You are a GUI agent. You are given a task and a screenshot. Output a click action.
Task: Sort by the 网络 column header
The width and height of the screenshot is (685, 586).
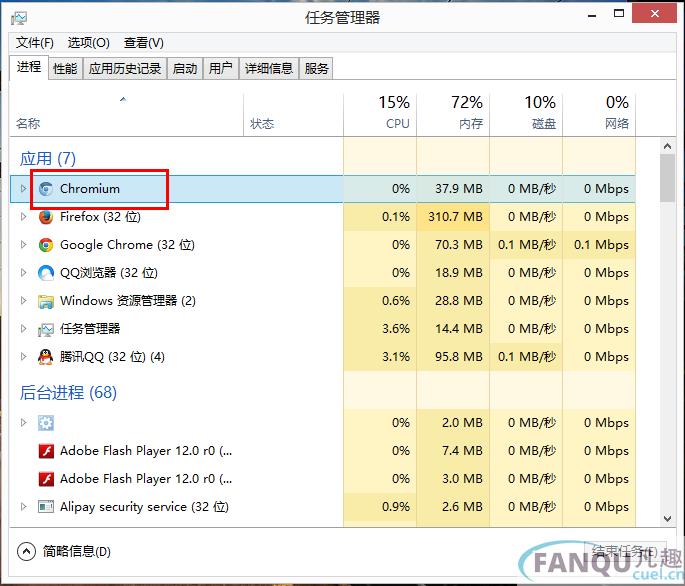click(599, 114)
